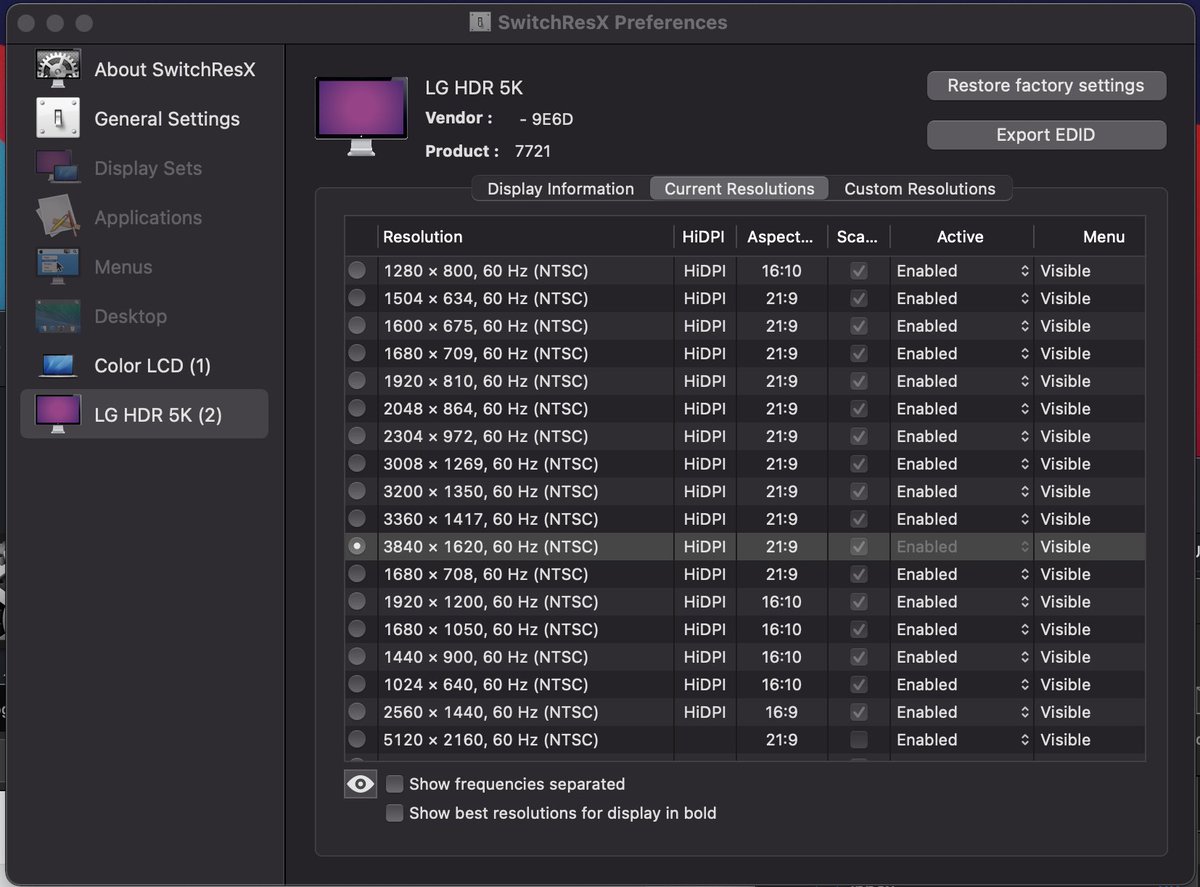1200x887 pixels.
Task: Click the Menus sidebar icon
Action: point(57,267)
